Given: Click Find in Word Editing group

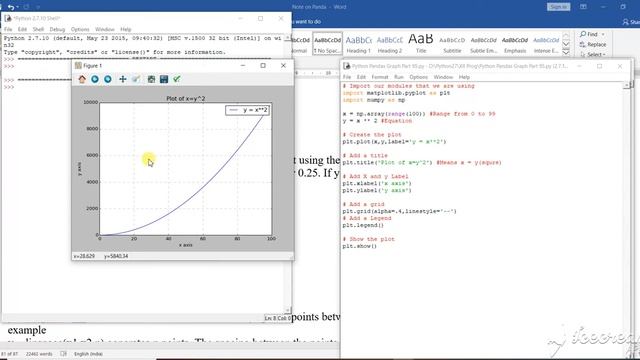Looking at the screenshot, I should point(589,34).
